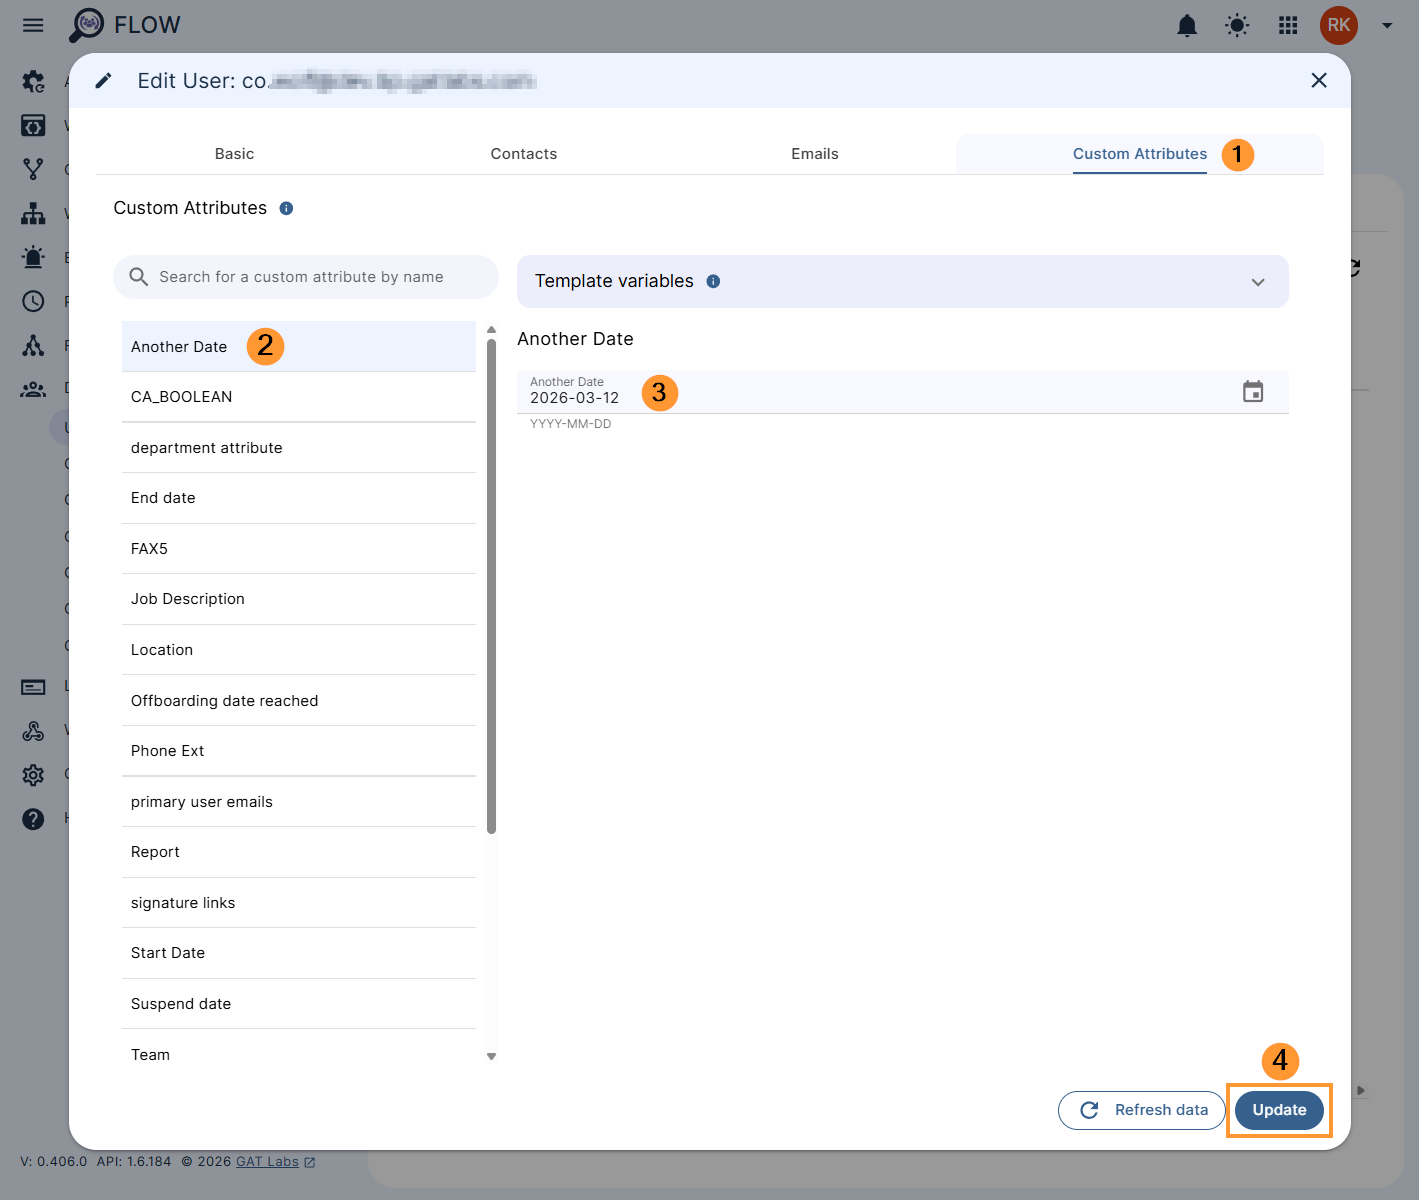Open Settings via the sidebar gear icon
The image size is (1419, 1200).
coord(33,774)
